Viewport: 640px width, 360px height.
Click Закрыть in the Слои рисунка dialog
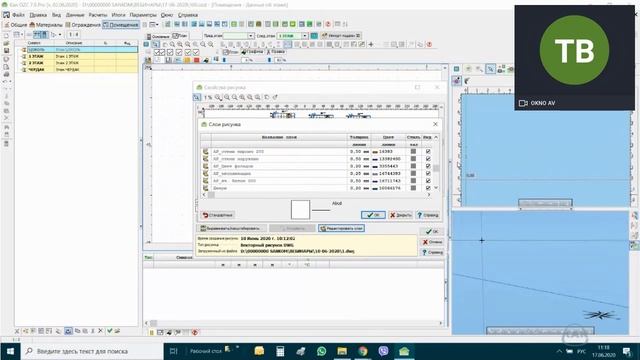click(x=400, y=215)
